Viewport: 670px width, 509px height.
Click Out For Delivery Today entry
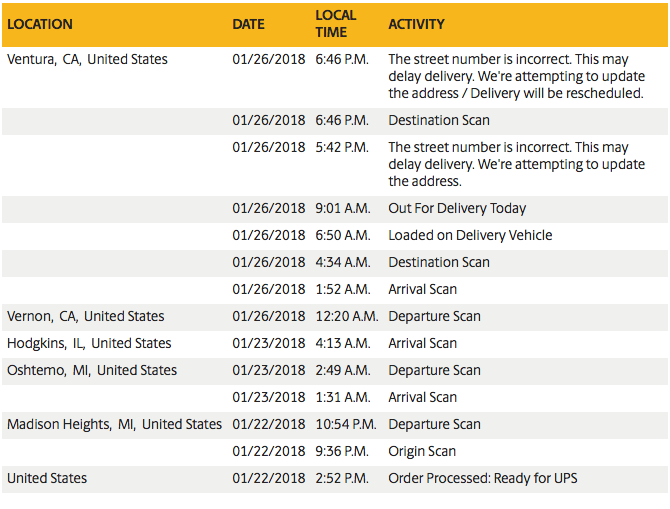tap(457, 209)
